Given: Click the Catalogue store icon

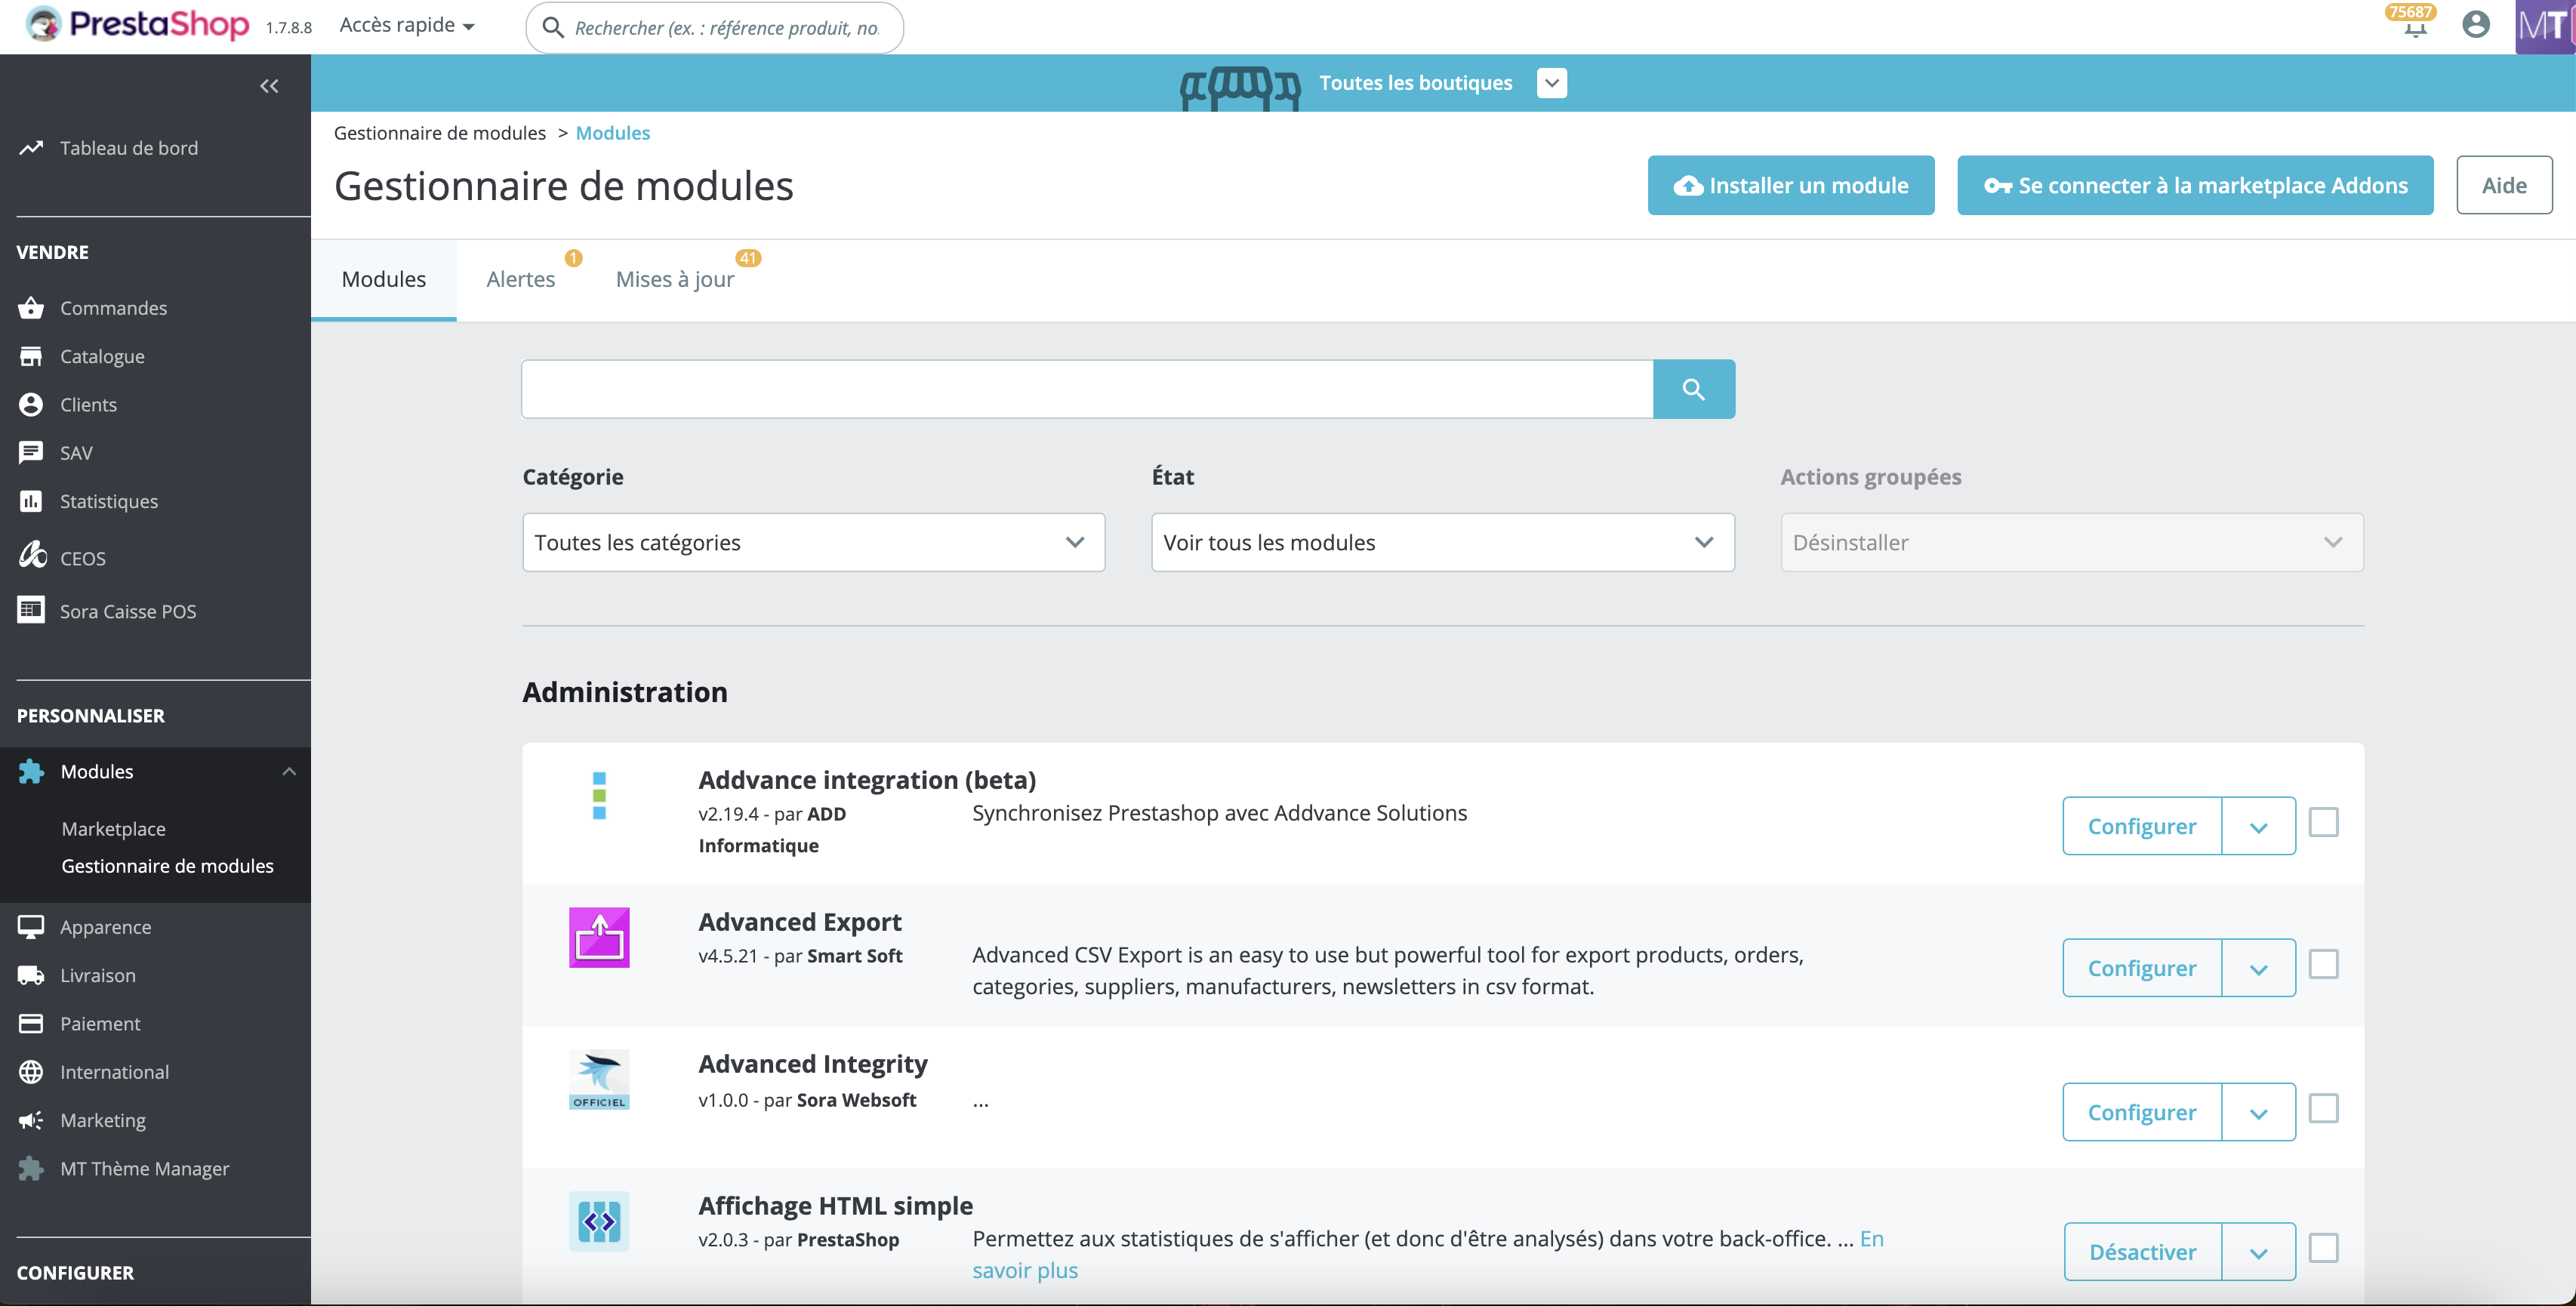Looking at the screenshot, I should coord(31,356).
